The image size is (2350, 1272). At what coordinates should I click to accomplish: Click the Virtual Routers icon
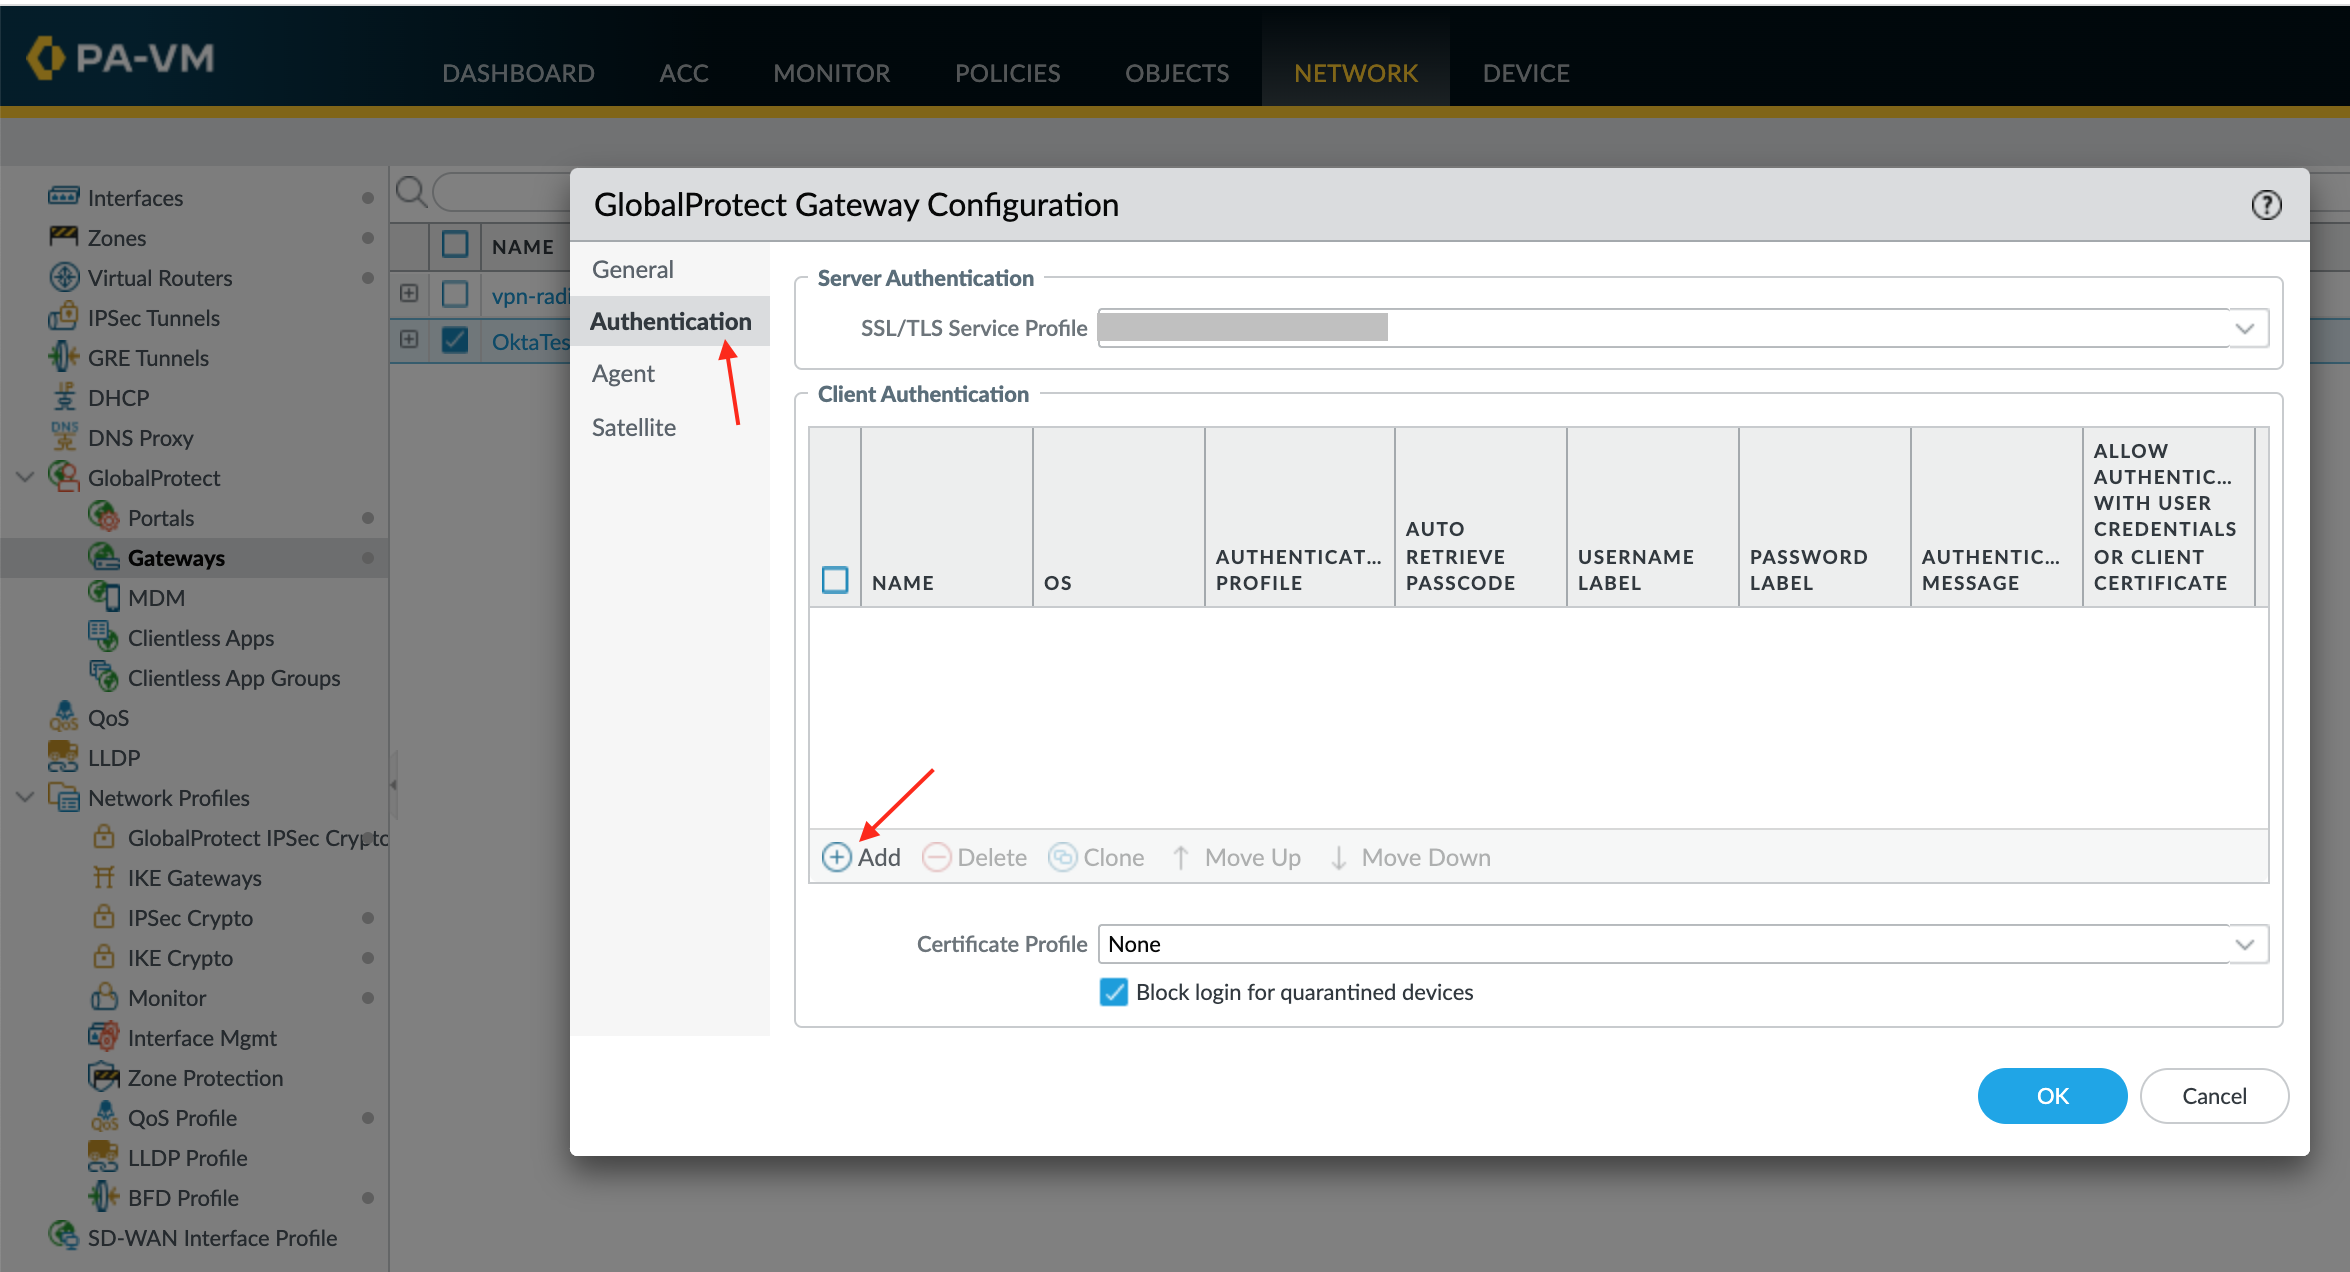[64, 277]
